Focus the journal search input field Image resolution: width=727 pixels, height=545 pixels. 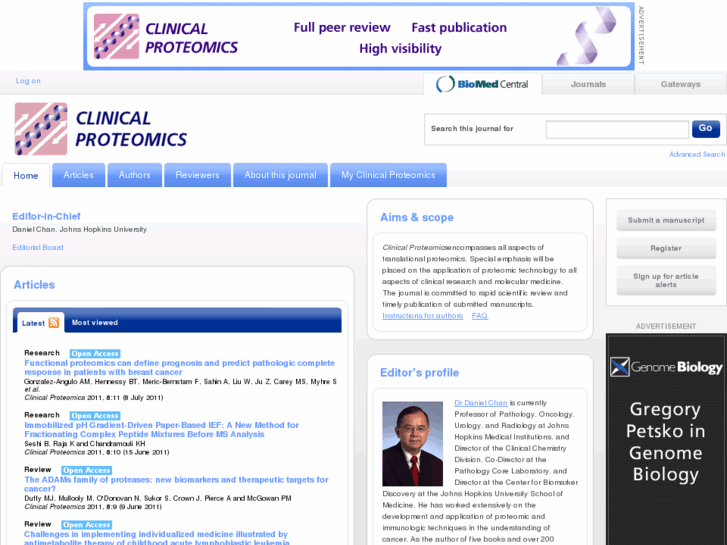coord(617,129)
